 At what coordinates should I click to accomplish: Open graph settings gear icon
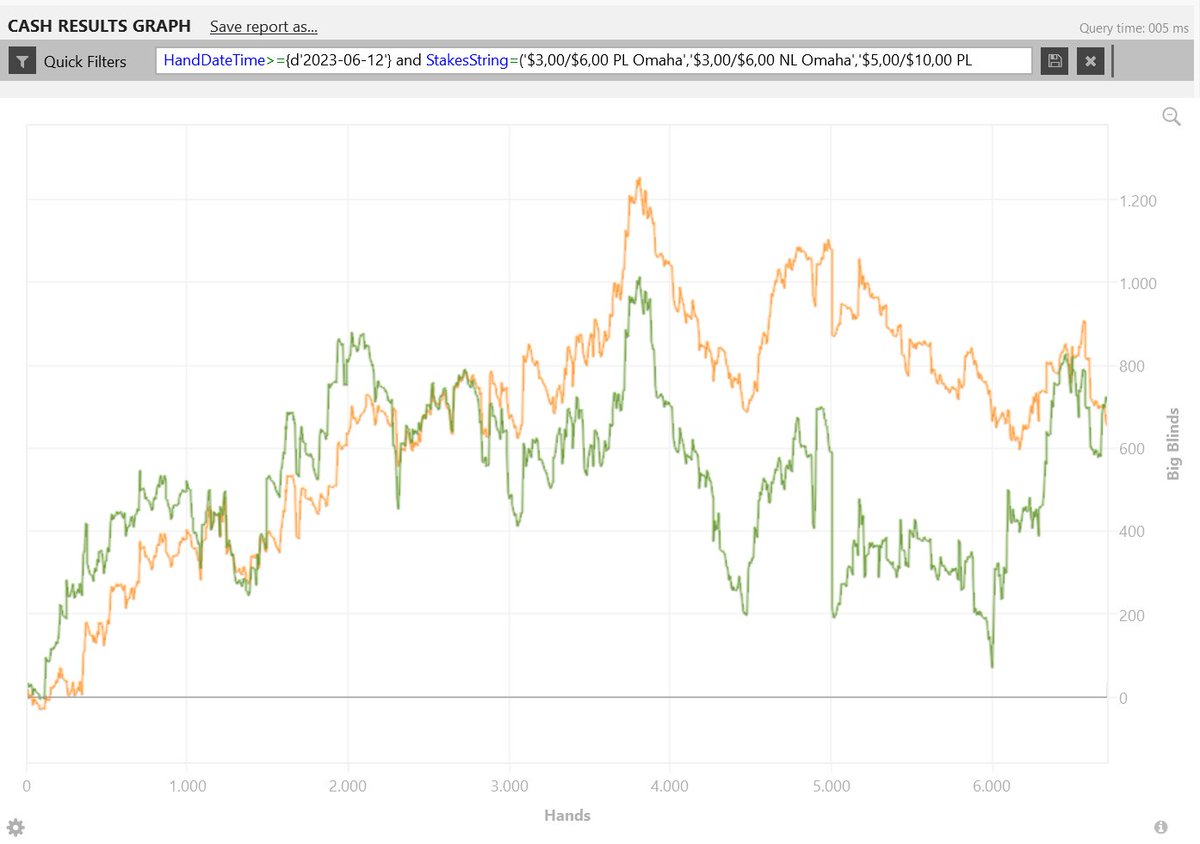(x=15, y=827)
